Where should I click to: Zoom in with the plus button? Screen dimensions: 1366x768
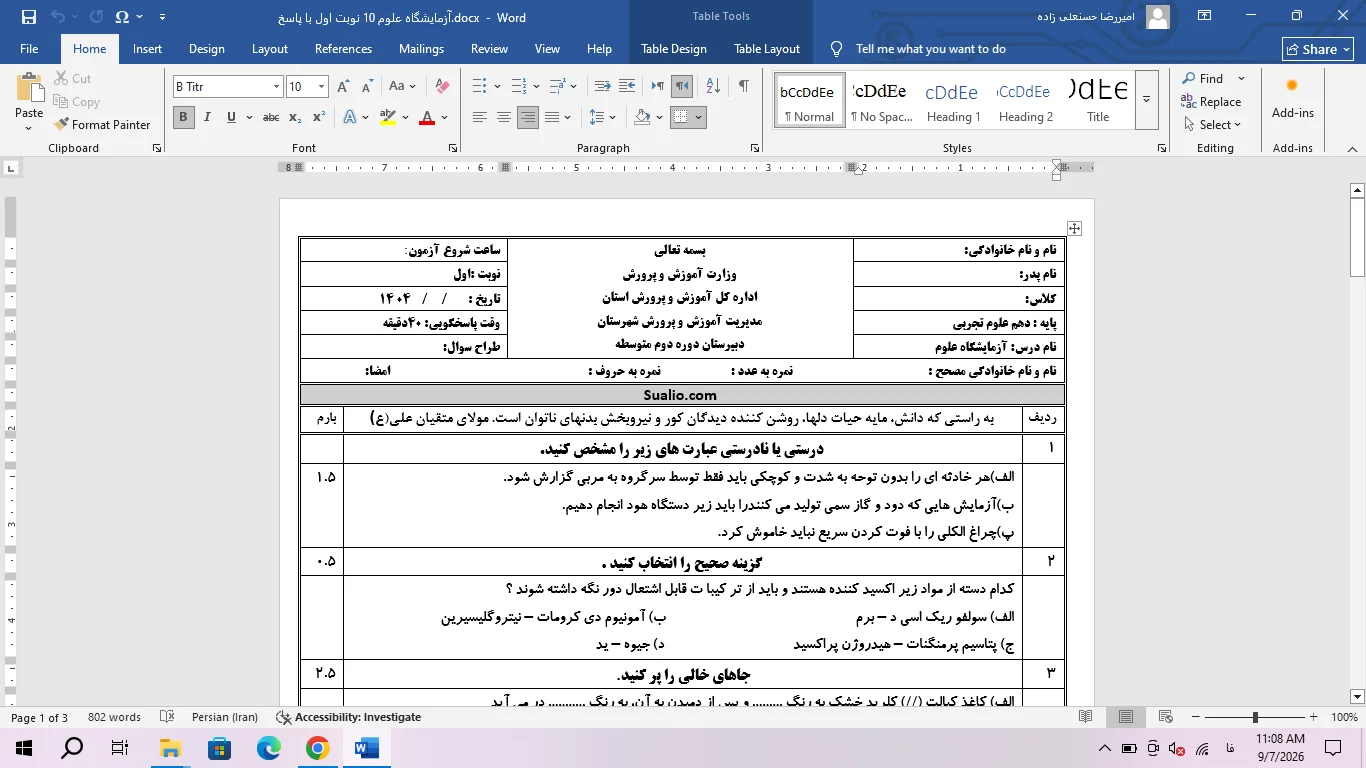coord(1313,717)
